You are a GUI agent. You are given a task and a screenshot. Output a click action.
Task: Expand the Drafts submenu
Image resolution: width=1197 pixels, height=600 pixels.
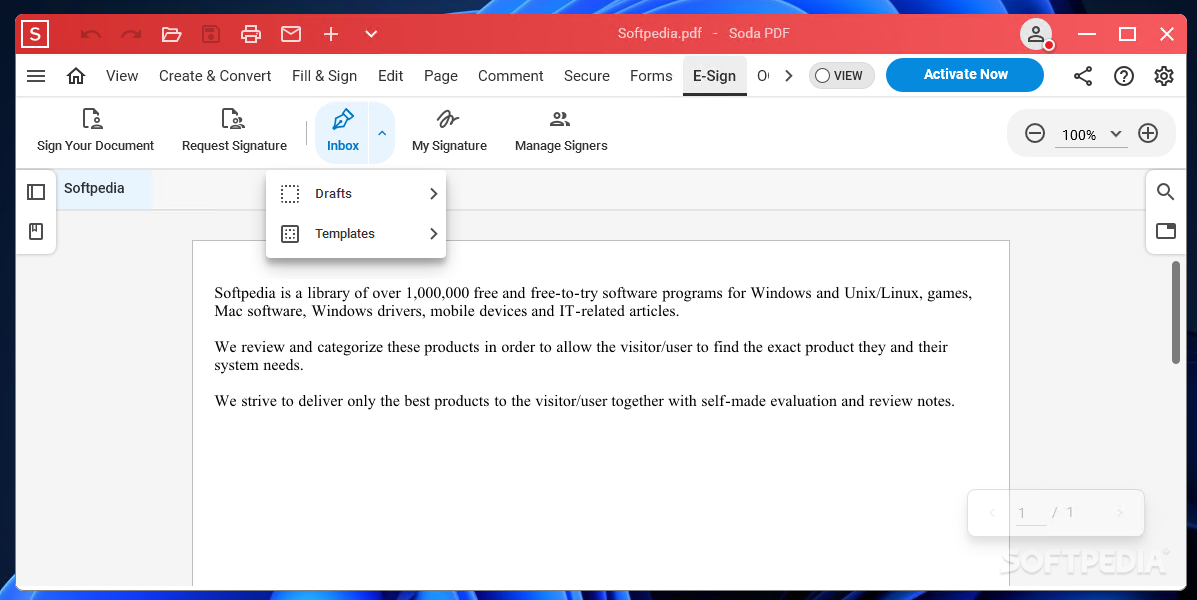tap(356, 194)
